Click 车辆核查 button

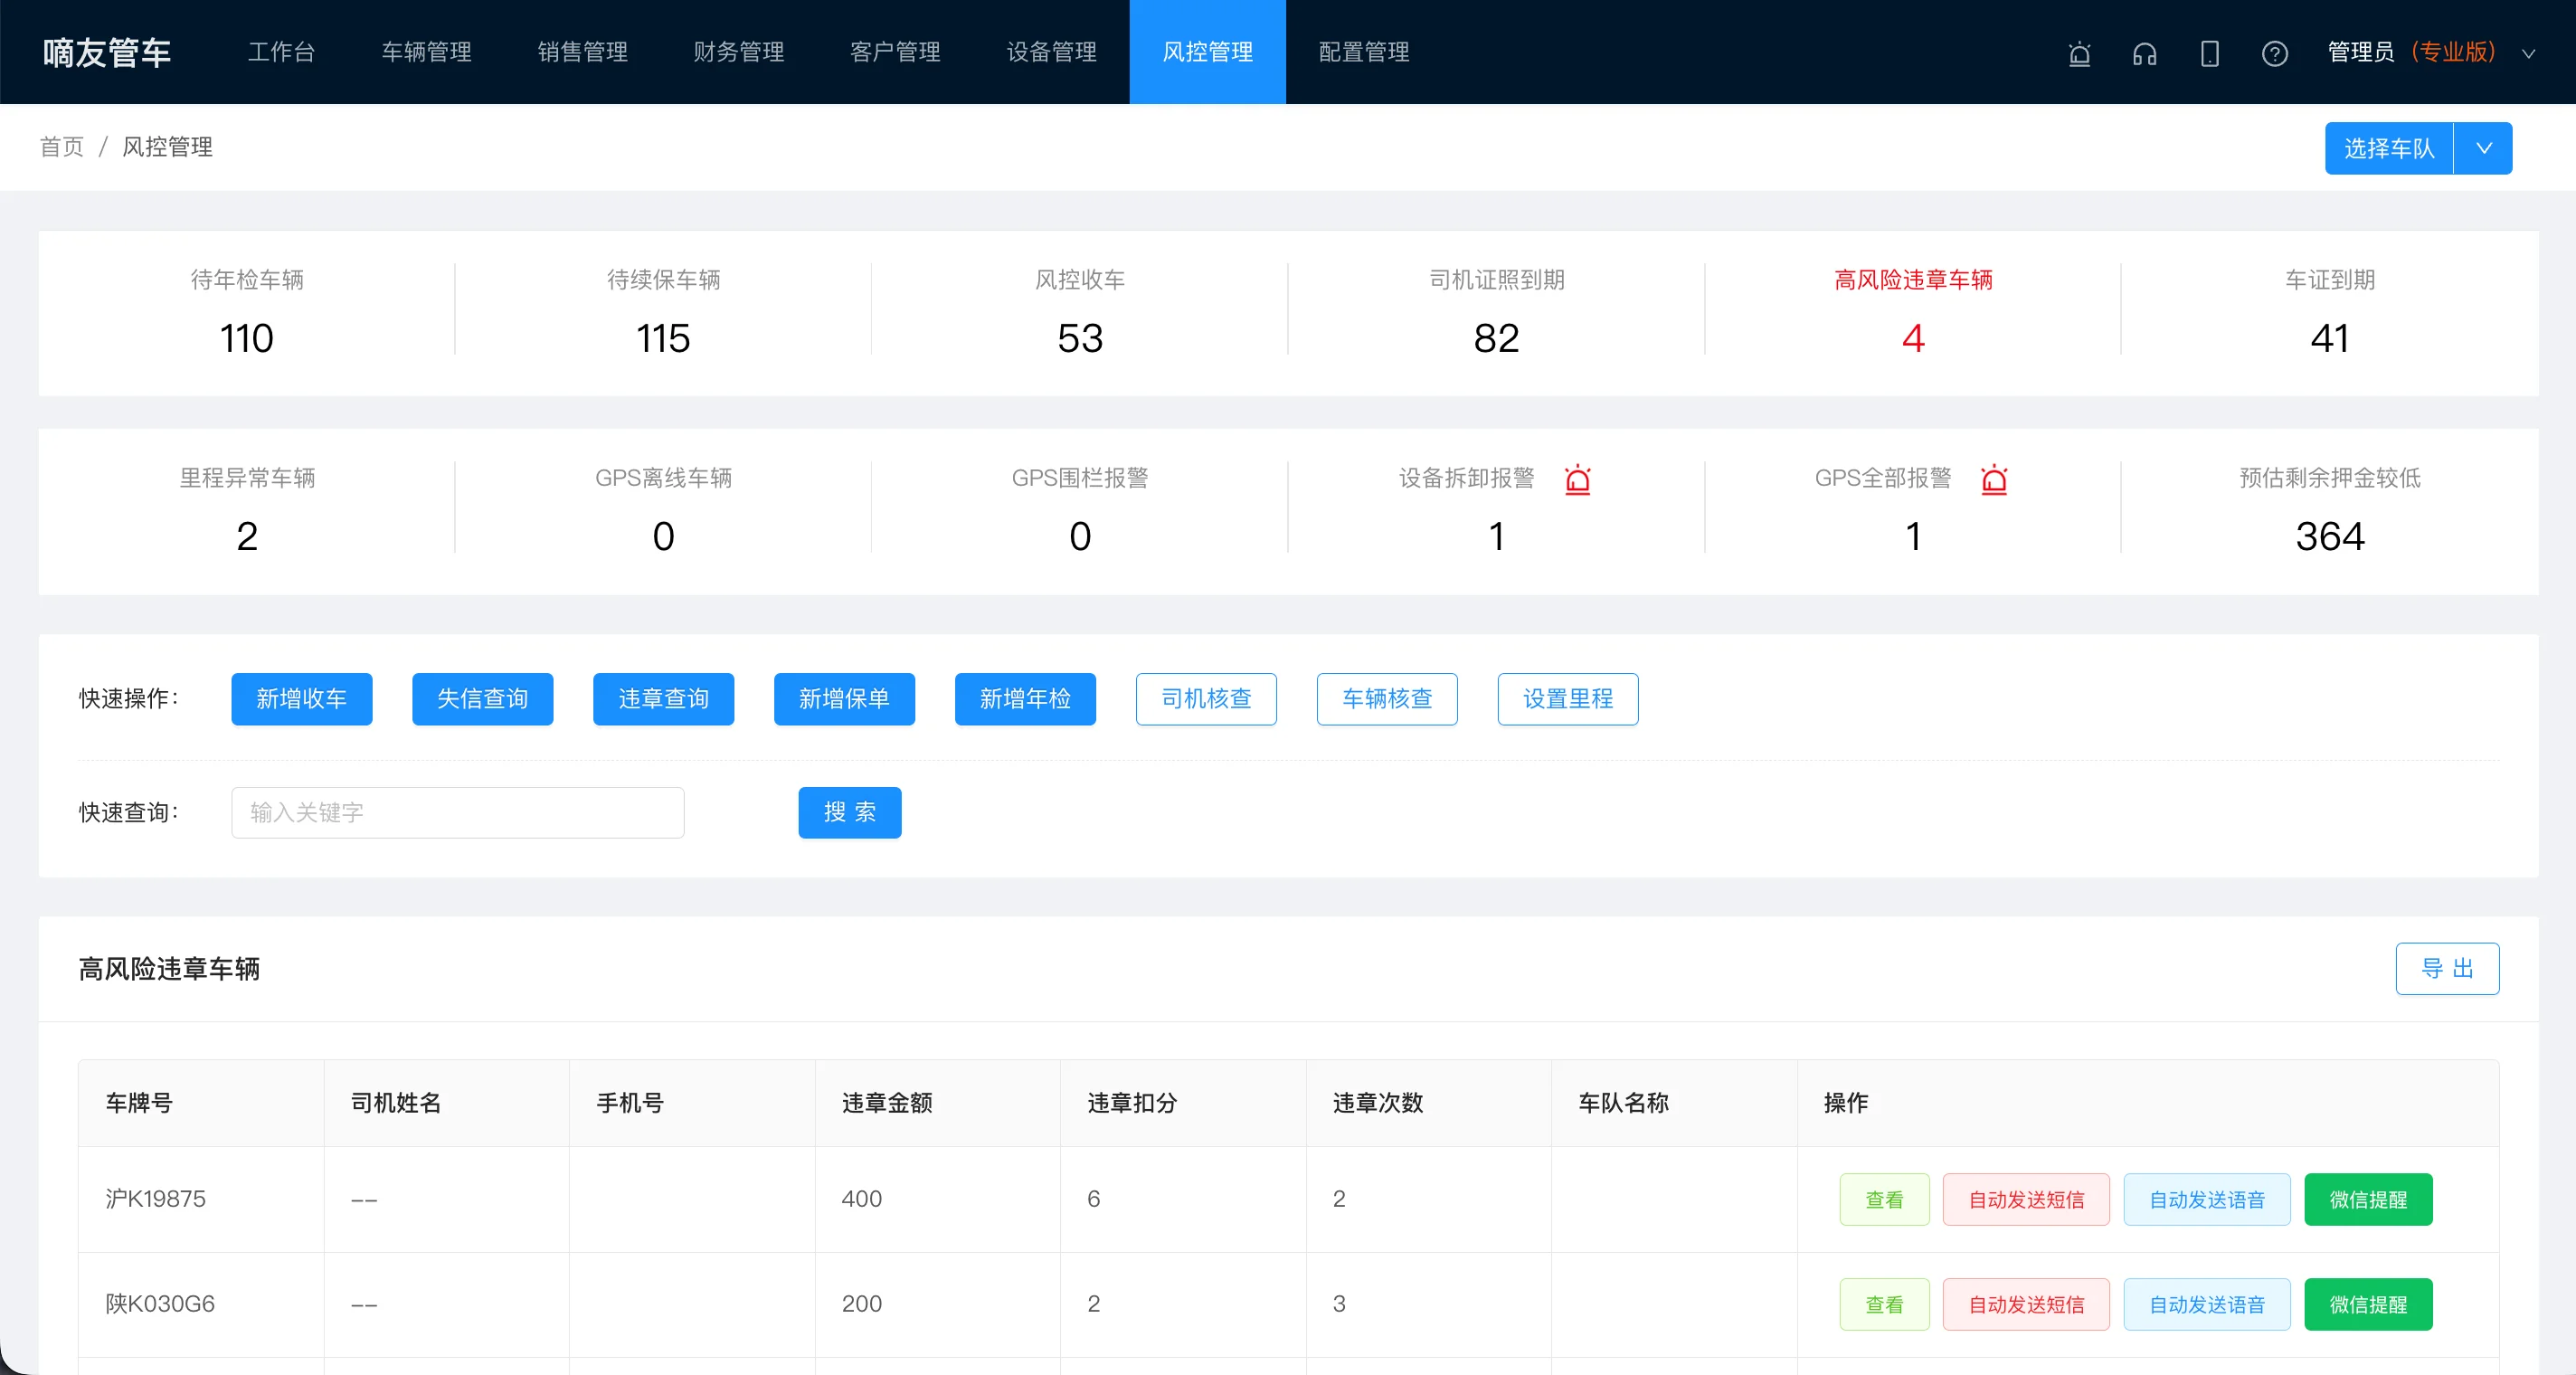pos(1387,699)
